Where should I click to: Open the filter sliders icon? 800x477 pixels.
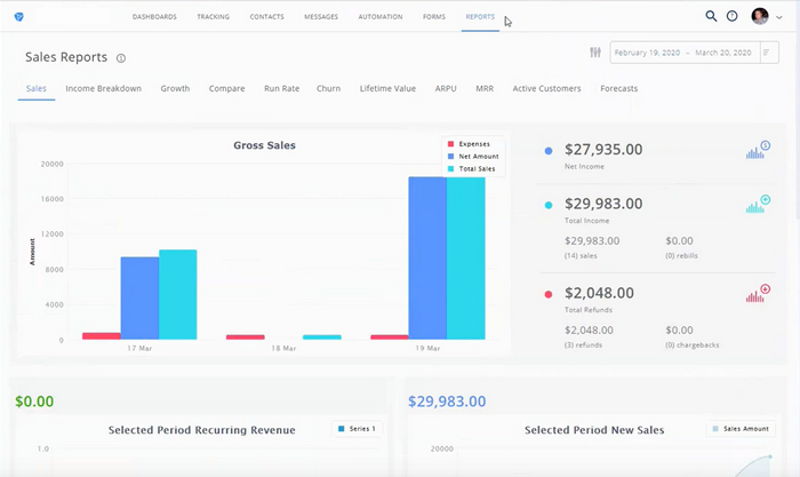tap(595, 52)
